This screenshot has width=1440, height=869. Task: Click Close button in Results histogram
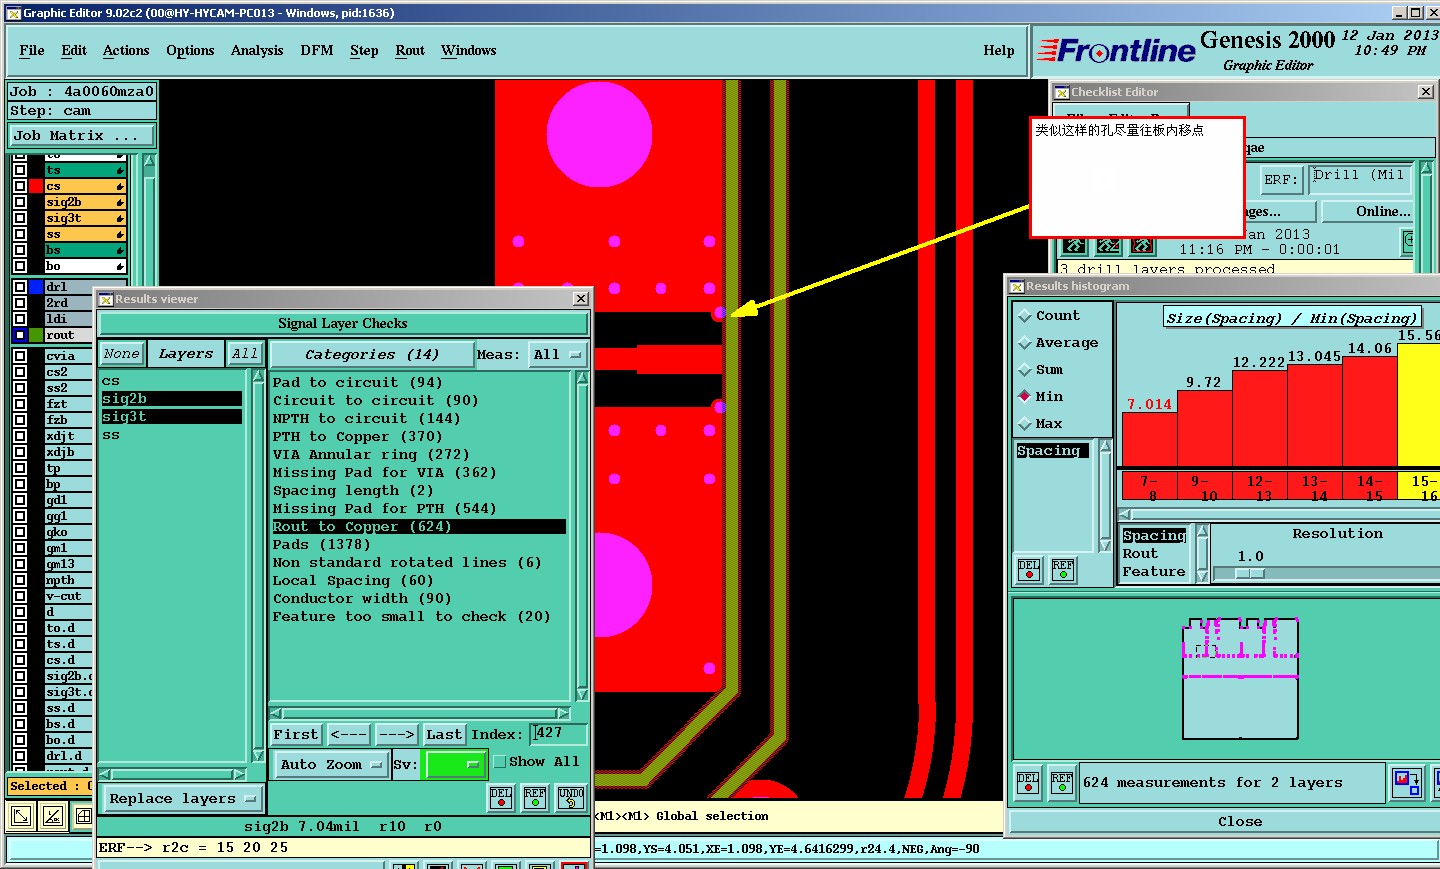coord(1240,822)
